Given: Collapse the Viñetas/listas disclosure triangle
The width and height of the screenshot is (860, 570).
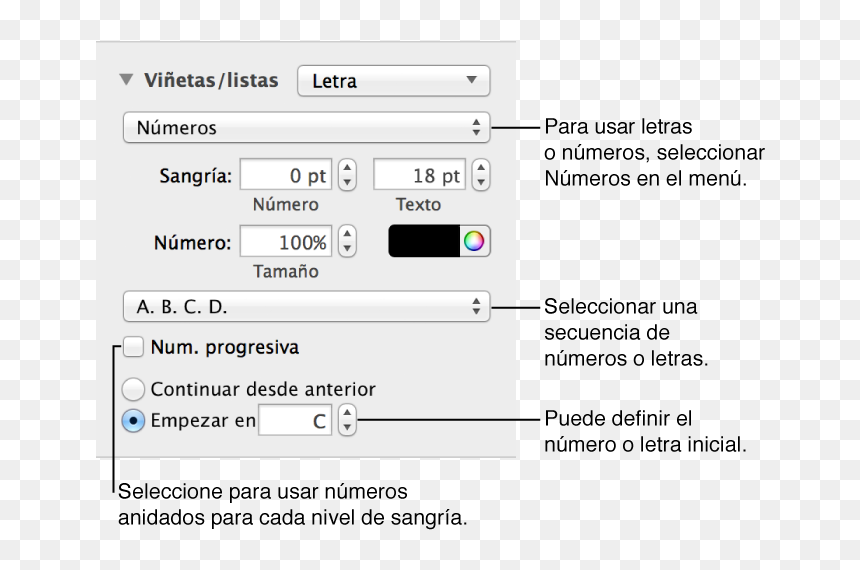Looking at the screenshot, I should pyautogui.click(x=126, y=80).
